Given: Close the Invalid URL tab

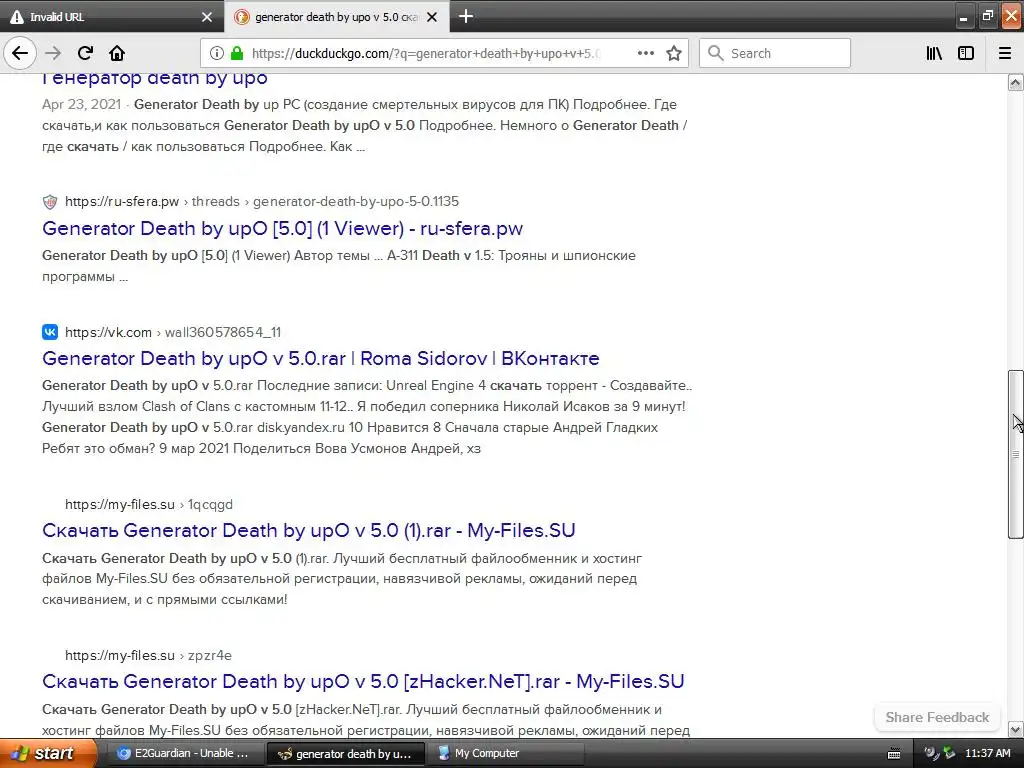Looking at the screenshot, I should coord(206,17).
